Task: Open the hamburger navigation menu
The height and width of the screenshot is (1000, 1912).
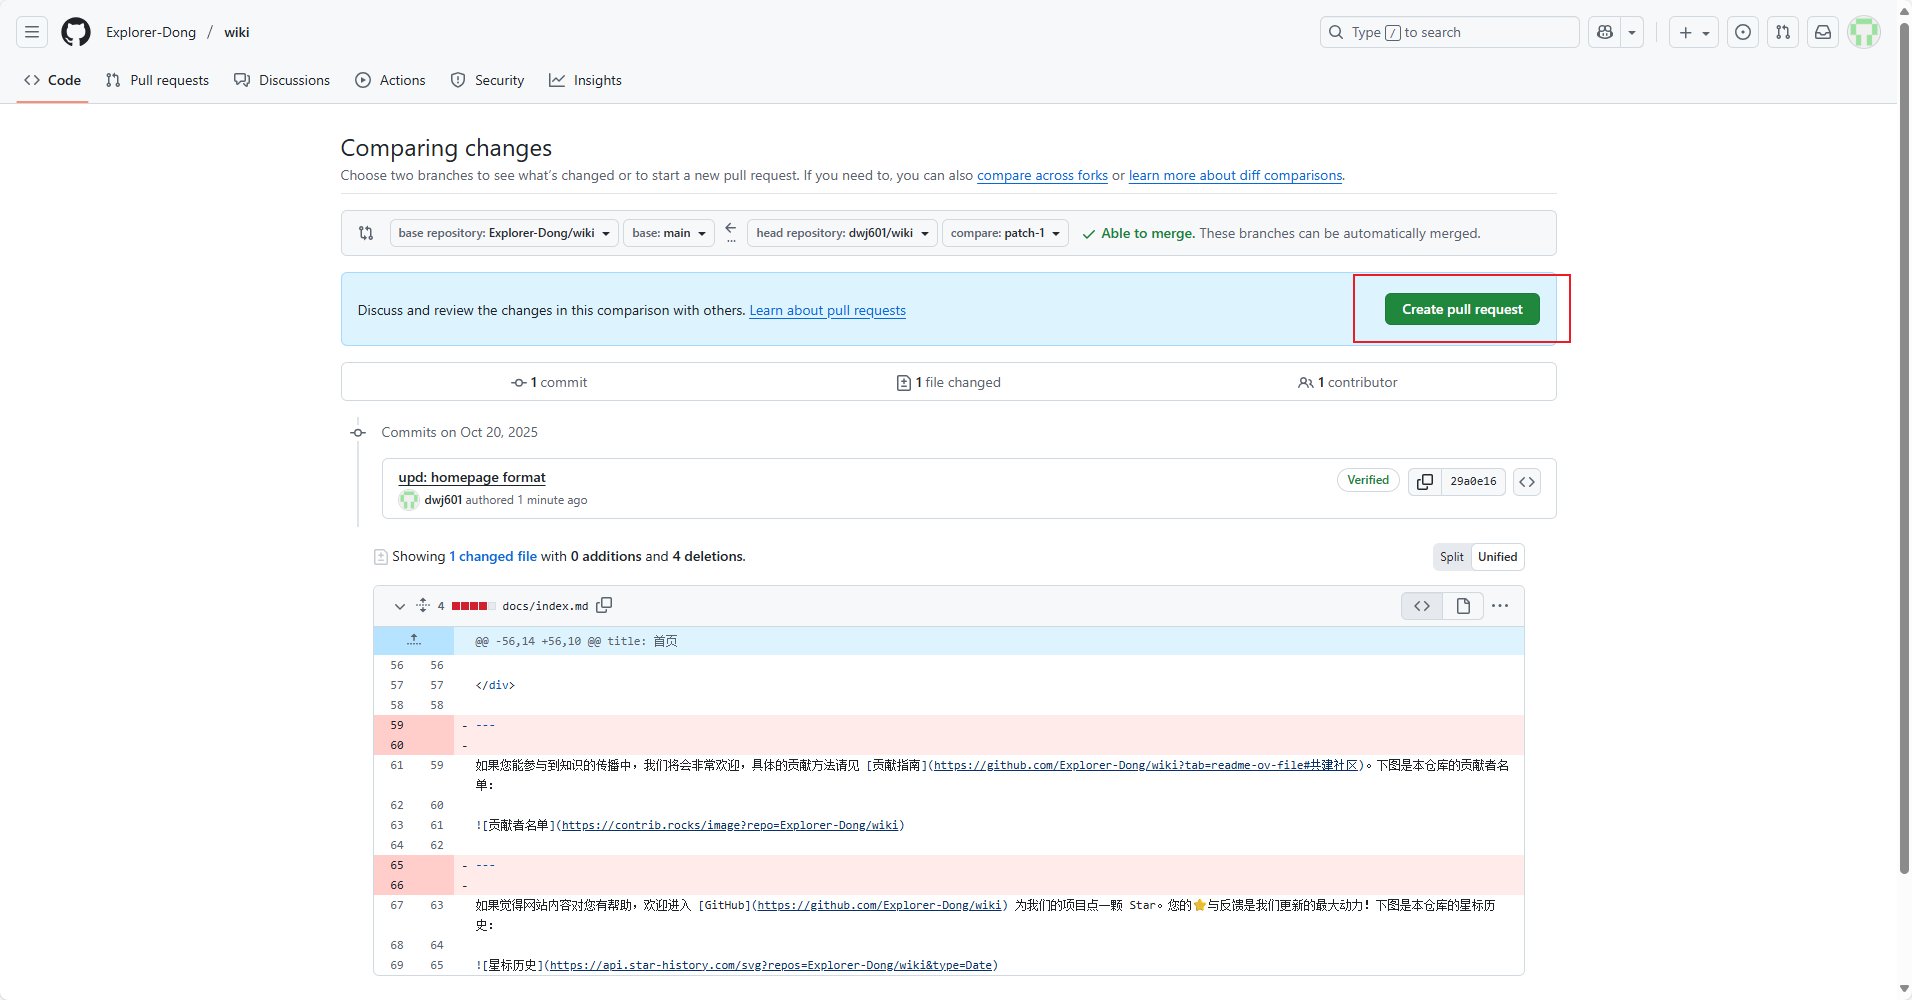Action: [32, 32]
